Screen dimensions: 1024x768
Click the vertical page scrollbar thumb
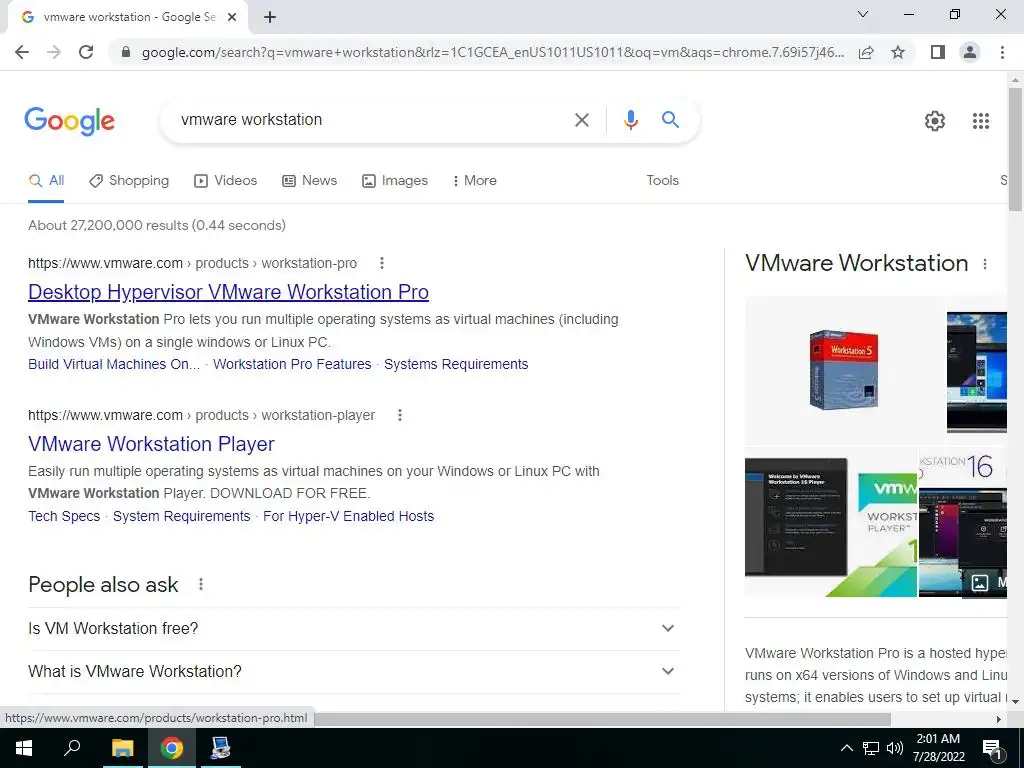click(1015, 150)
